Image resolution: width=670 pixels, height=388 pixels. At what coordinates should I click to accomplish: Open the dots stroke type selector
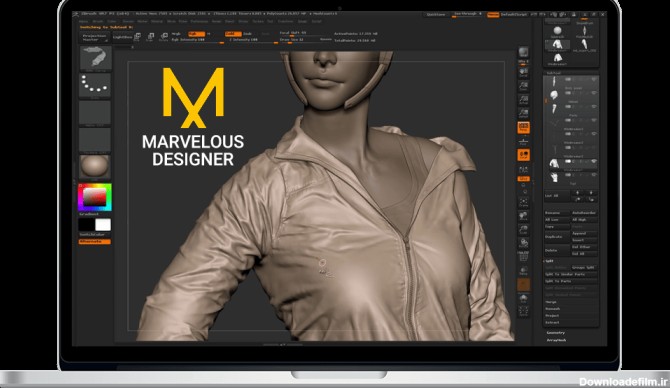coord(95,85)
